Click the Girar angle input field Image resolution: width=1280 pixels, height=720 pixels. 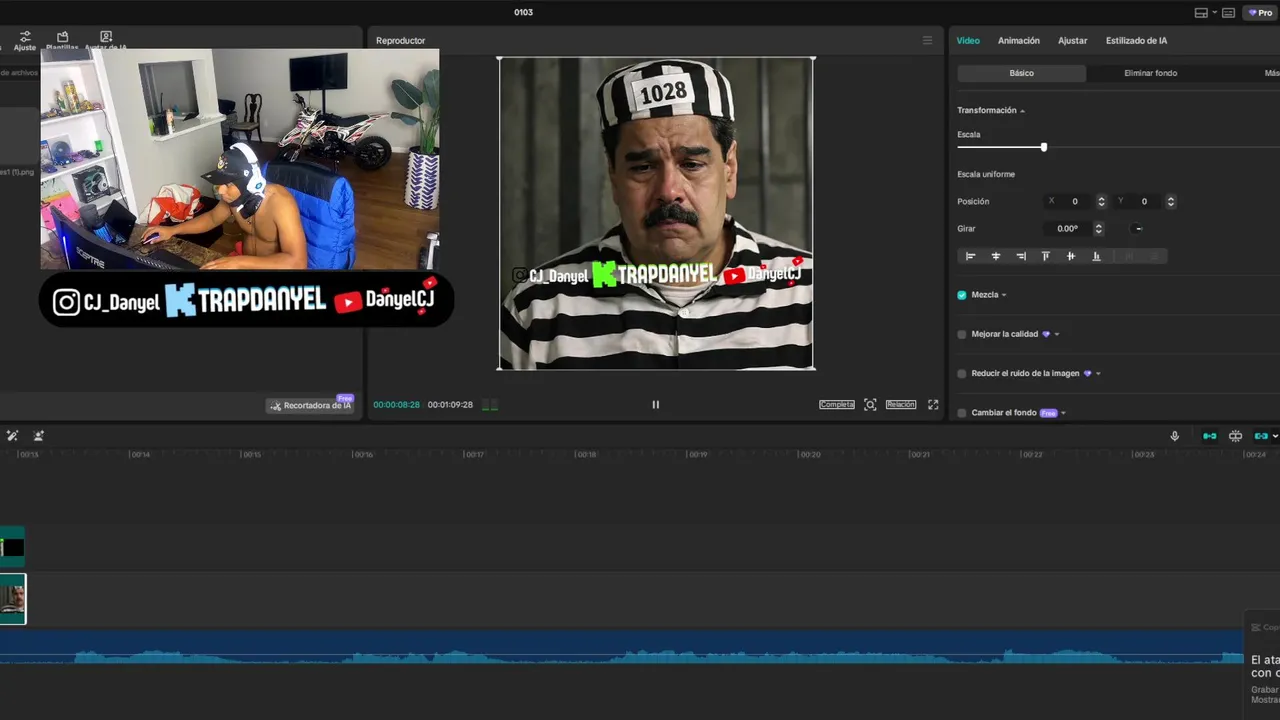pos(1068,228)
